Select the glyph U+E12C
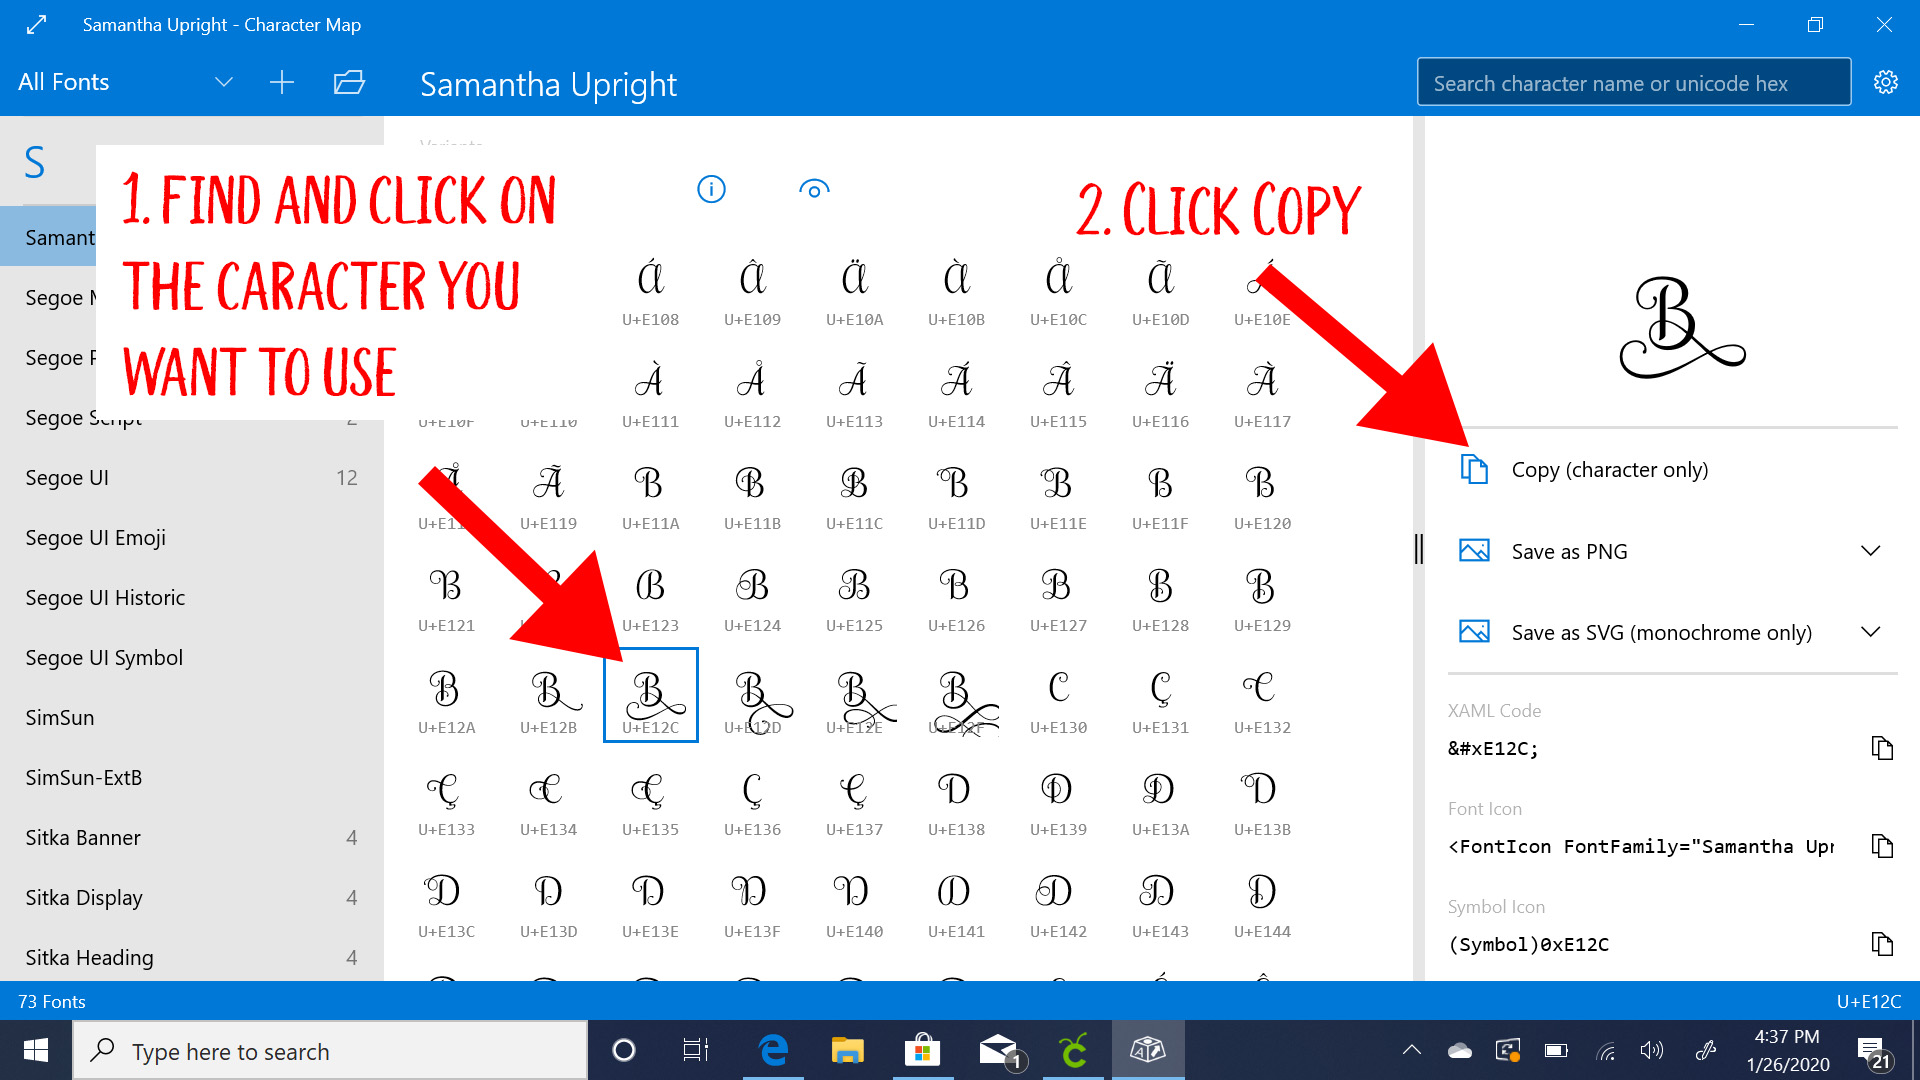The height and width of the screenshot is (1080, 1920). (x=651, y=695)
